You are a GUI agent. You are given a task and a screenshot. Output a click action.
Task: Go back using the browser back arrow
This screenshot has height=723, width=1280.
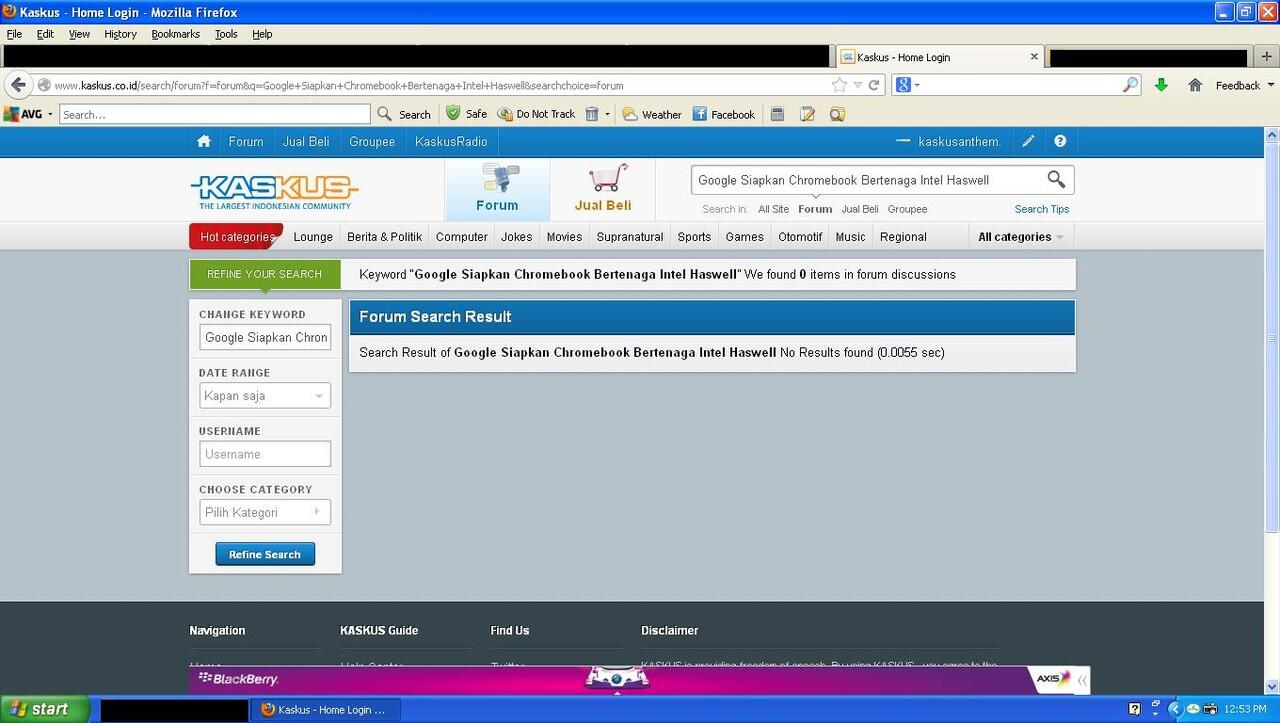(18, 85)
